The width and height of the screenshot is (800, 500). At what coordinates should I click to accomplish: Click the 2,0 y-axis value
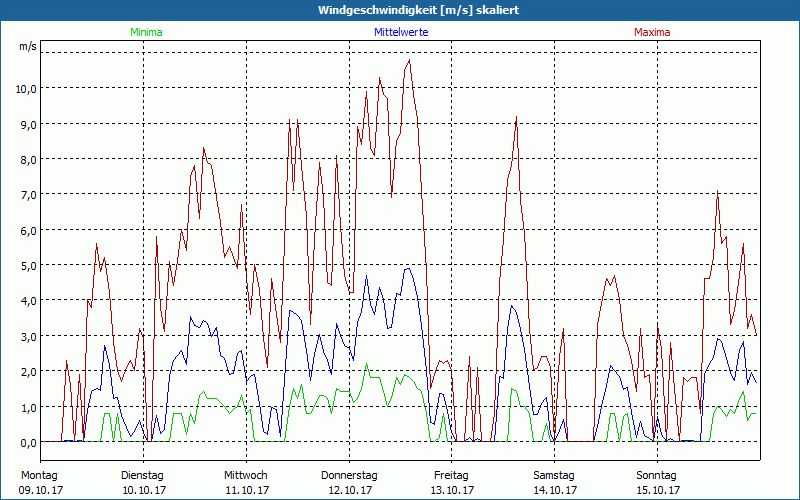(x=29, y=371)
